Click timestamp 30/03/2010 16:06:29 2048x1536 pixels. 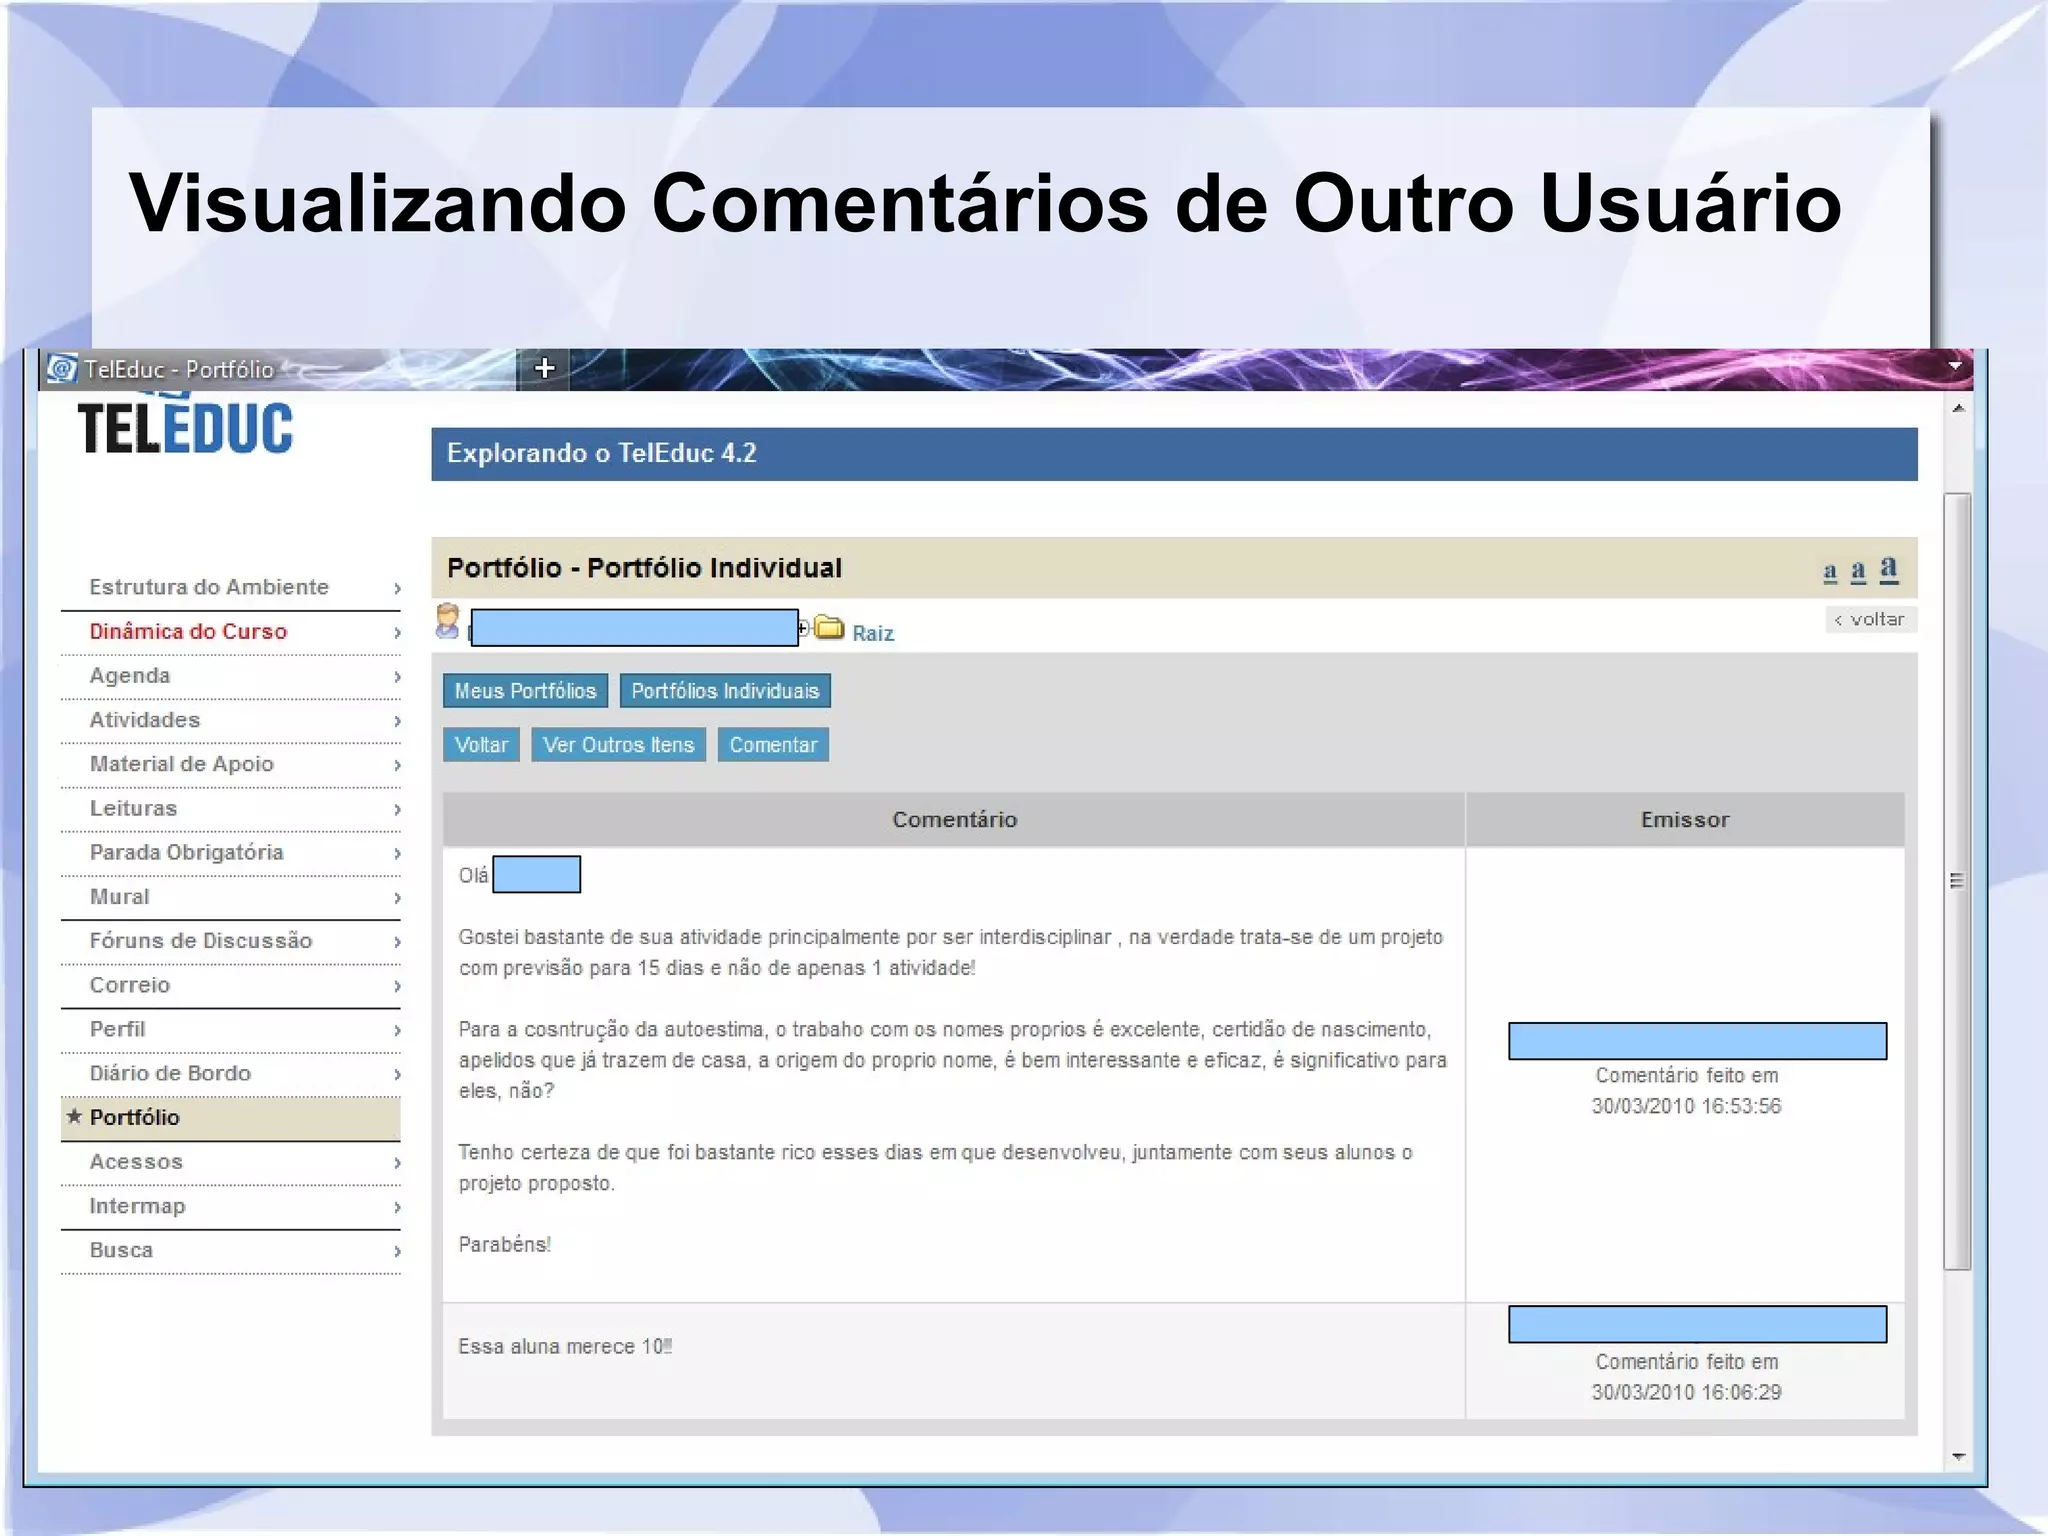click(1686, 1392)
